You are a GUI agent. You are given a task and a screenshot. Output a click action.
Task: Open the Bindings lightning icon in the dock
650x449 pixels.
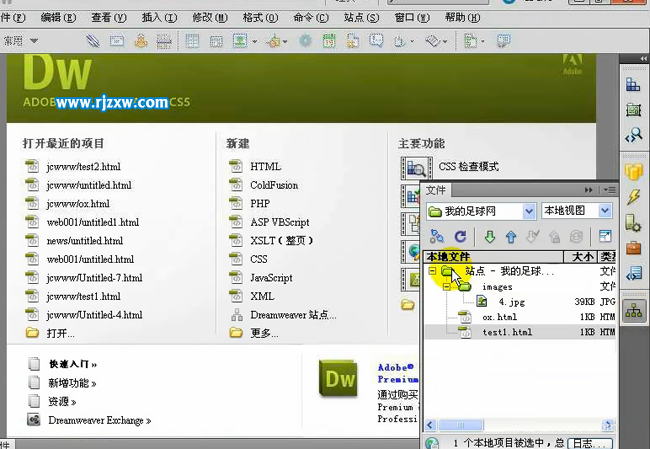(633, 197)
